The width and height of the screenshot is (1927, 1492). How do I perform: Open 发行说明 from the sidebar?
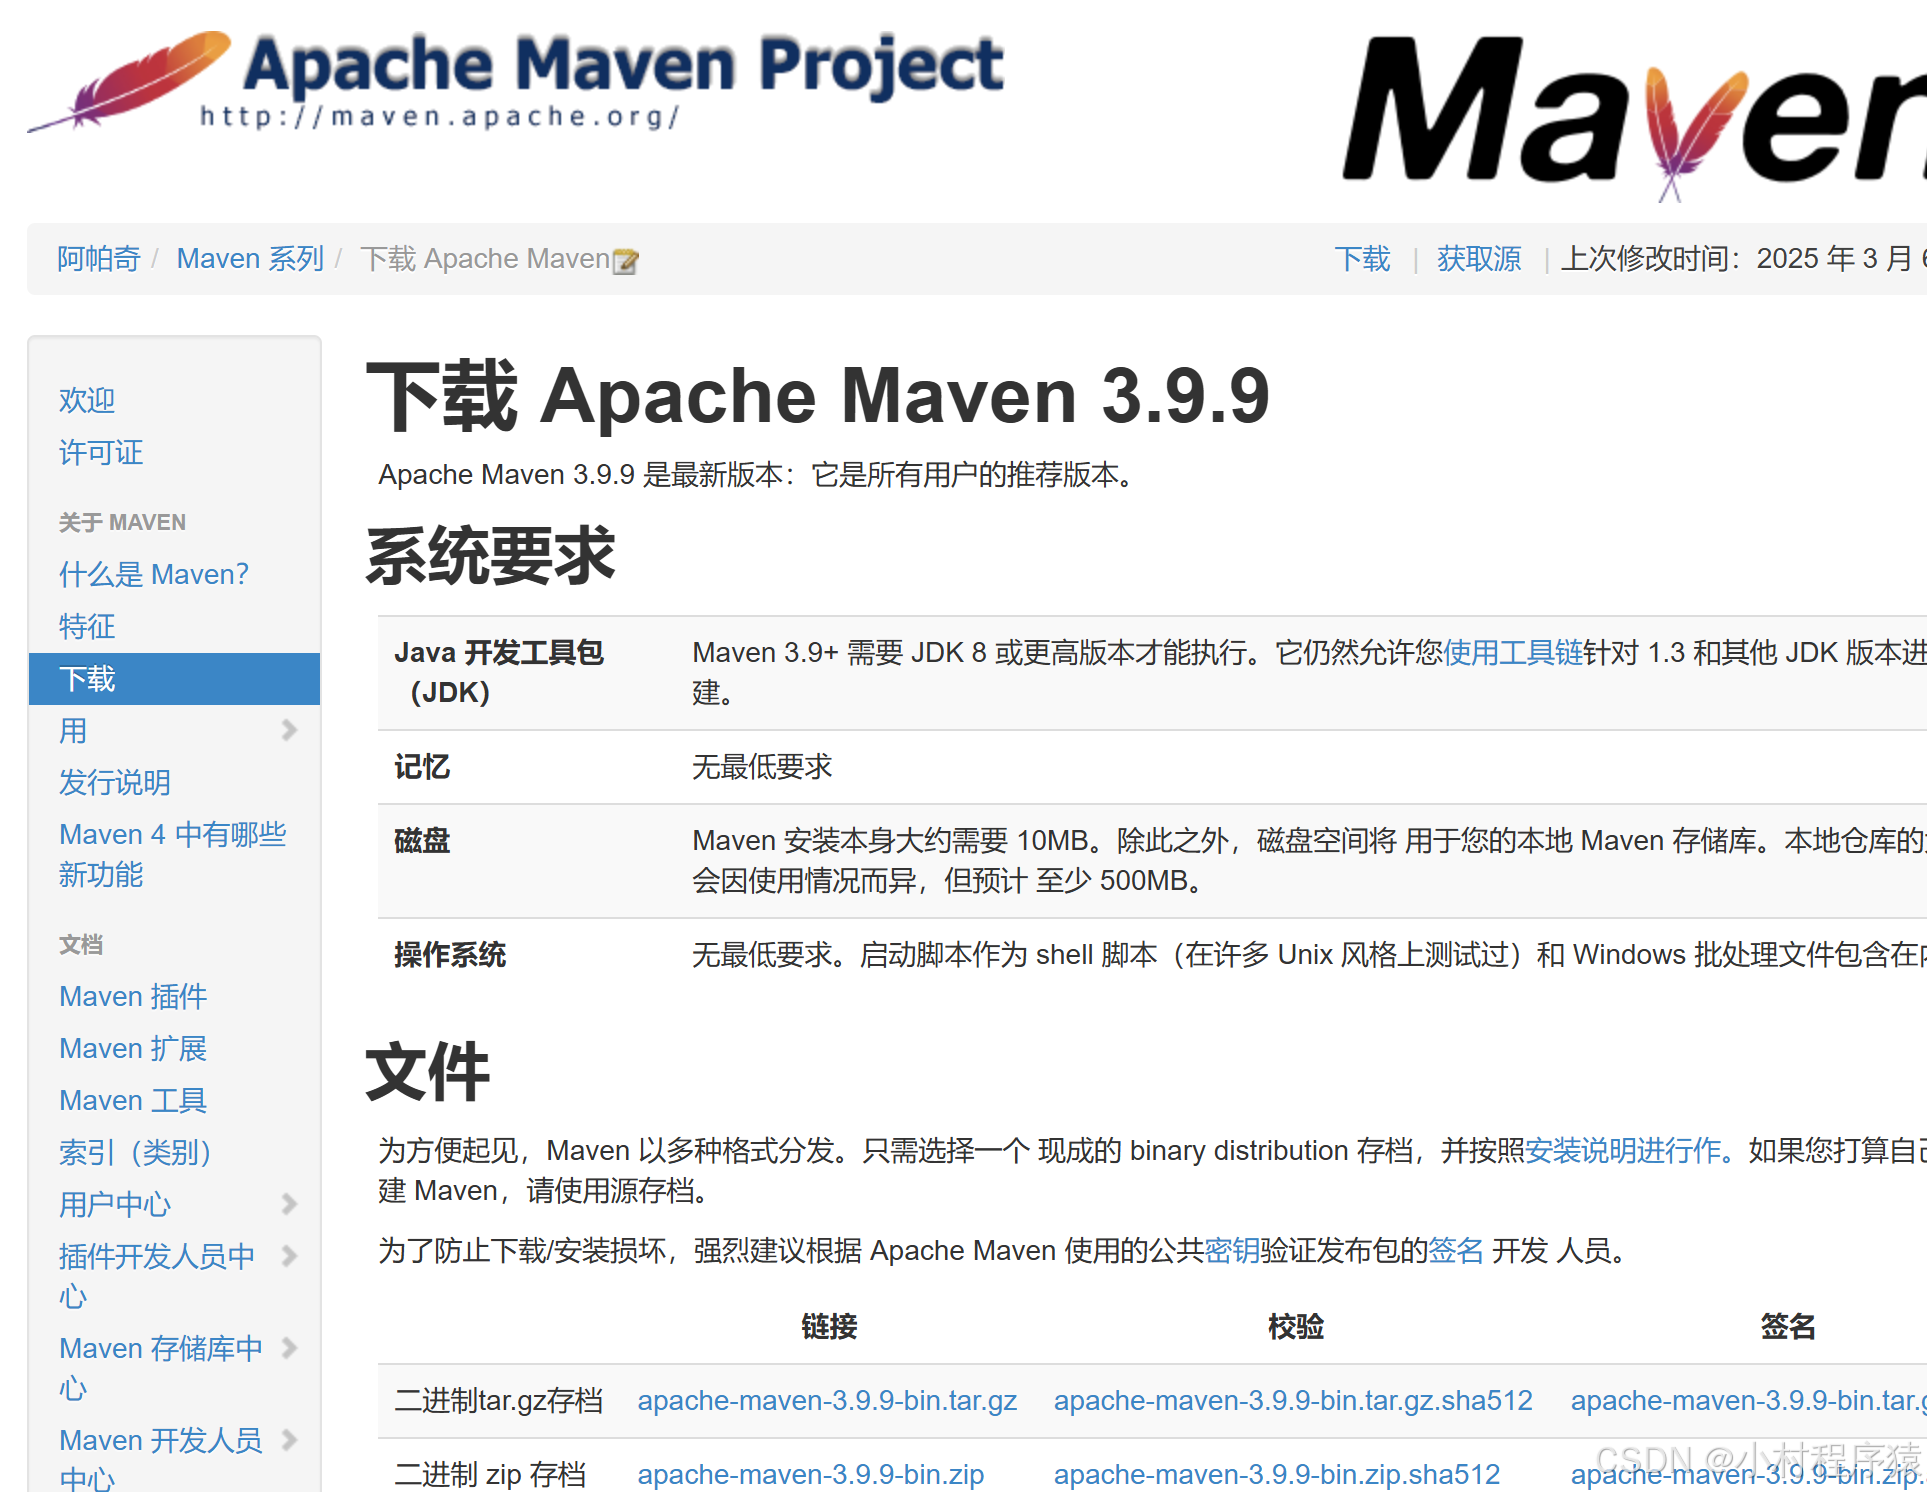coord(114,783)
